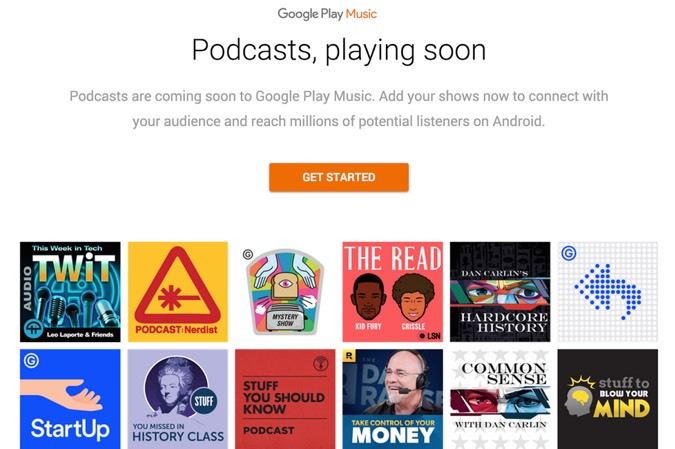Choose the Take Control of Your Money cover
675x449 pixels.
[393, 399]
